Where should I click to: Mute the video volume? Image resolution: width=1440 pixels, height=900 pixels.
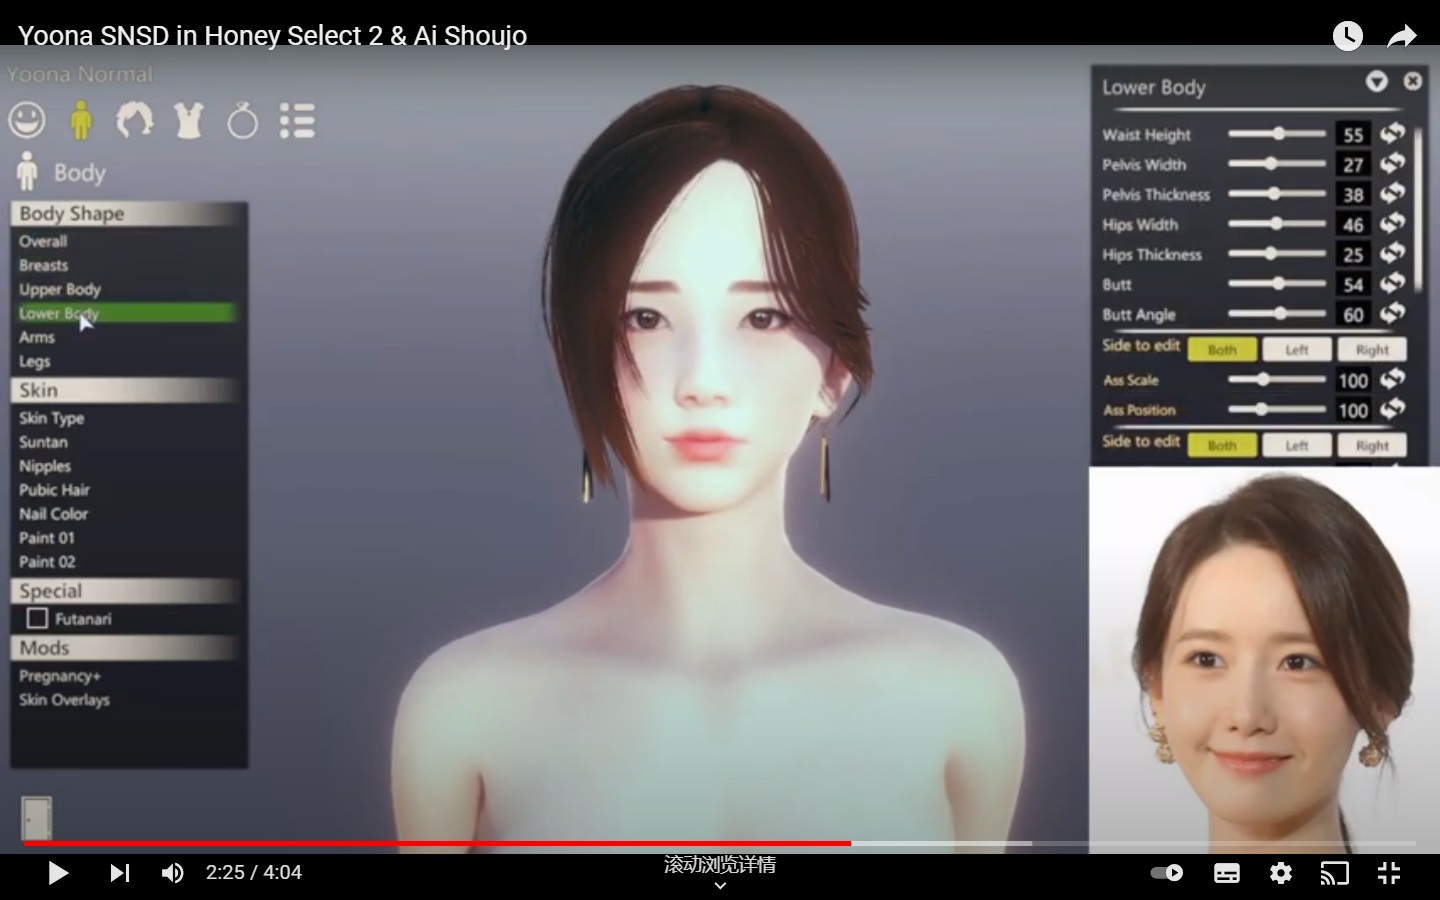click(172, 873)
